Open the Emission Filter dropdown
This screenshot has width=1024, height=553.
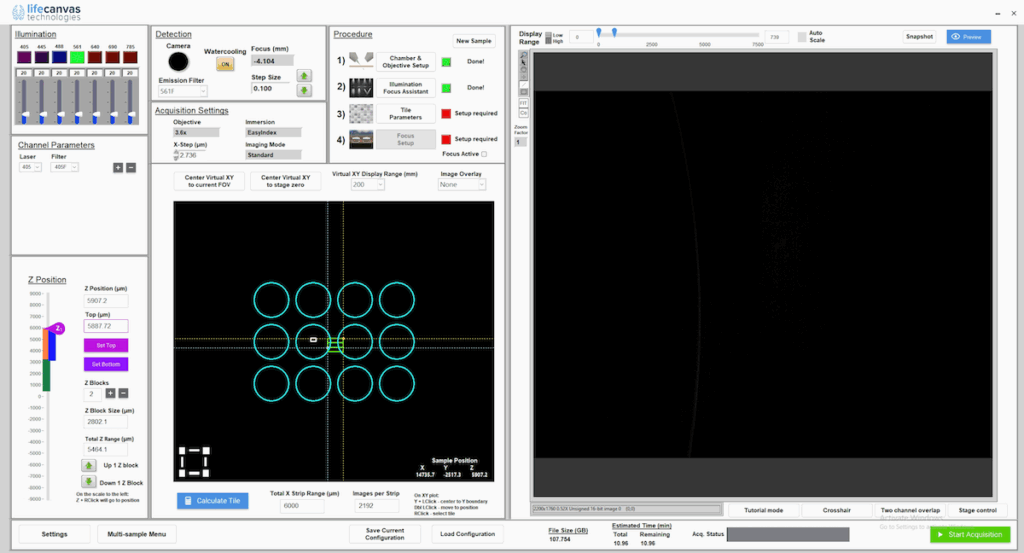pos(183,92)
